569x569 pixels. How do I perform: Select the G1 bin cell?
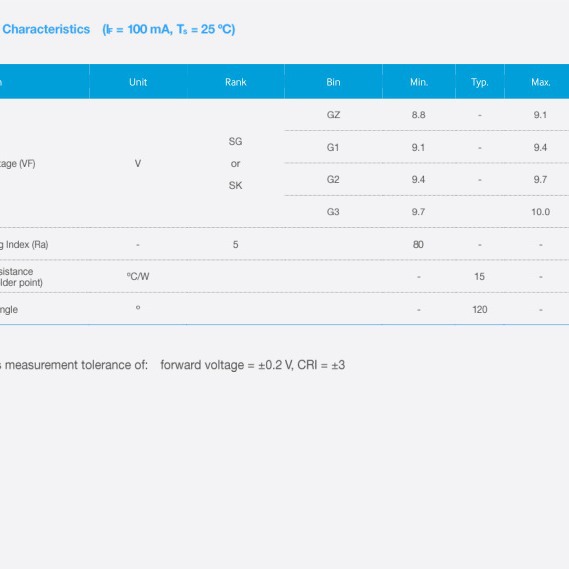click(x=333, y=147)
